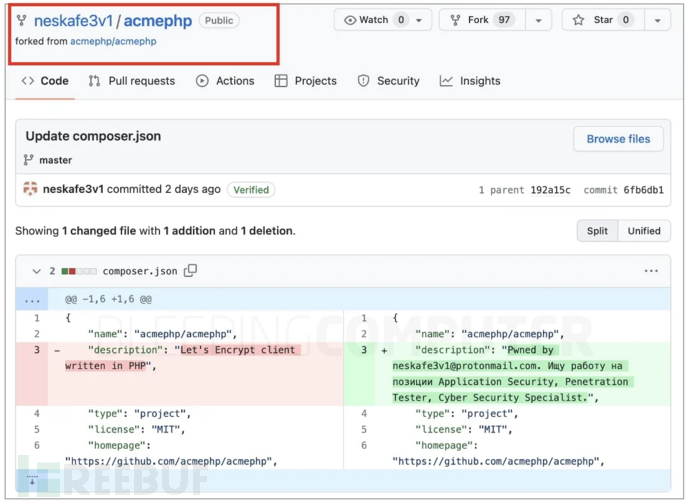Viewport: 690px width, 504px height.
Task: Open the three-dot file options menu
Action: [651, 270]
